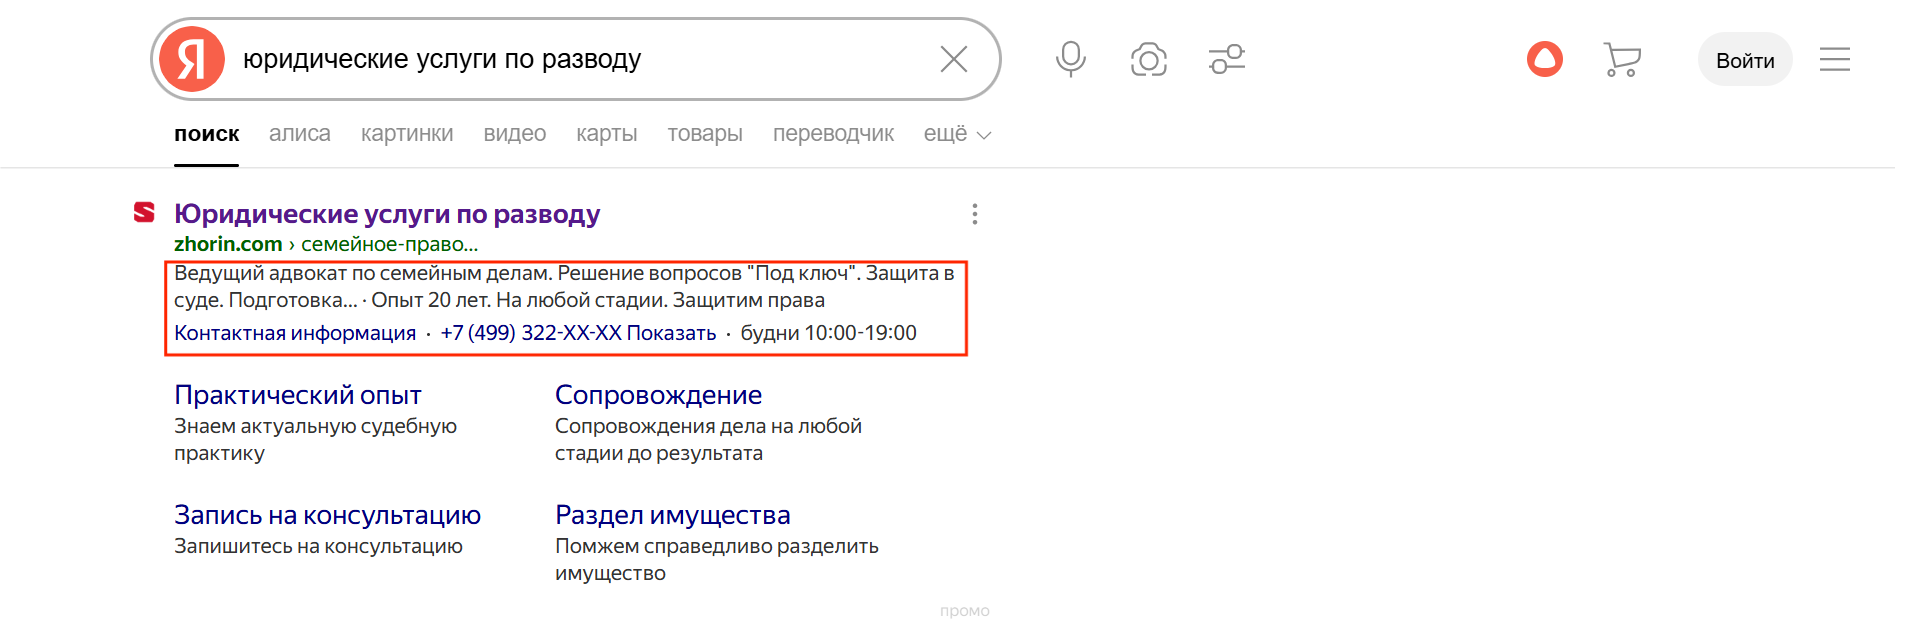Open the shopping cart icon
The width and height of the screenshot is (1907, 619).
click(x=1622, y=59)
